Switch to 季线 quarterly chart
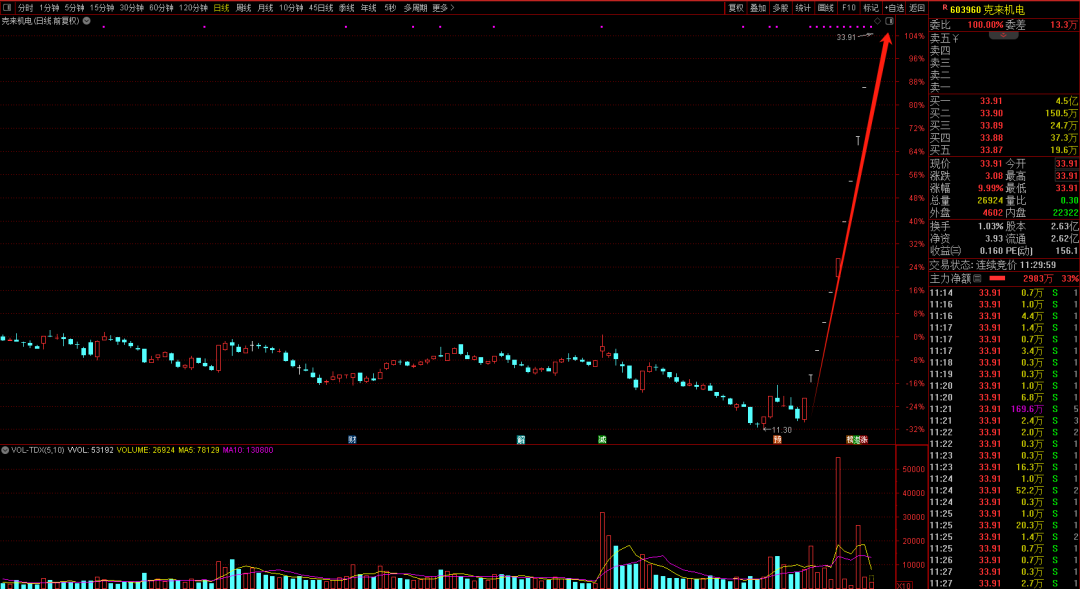The width and height of the screenshot is (1080, 589). point(346,8)
